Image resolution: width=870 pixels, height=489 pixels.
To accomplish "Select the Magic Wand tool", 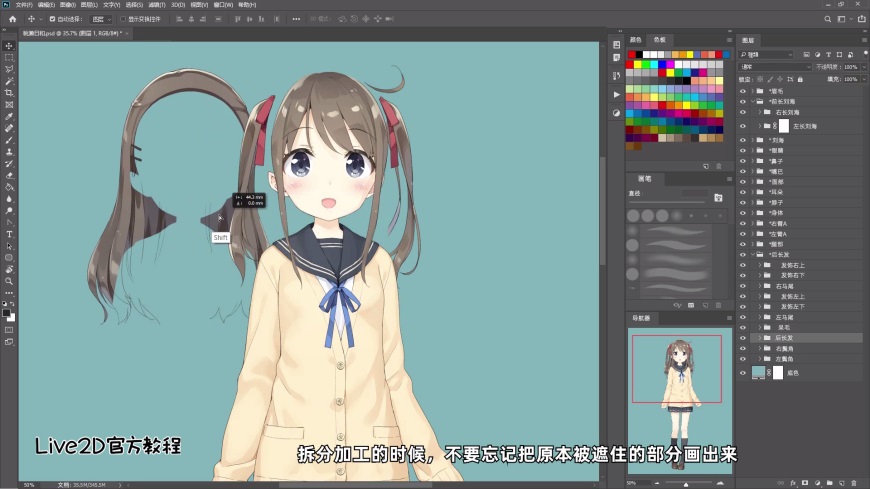I will (x=9, y=81).
